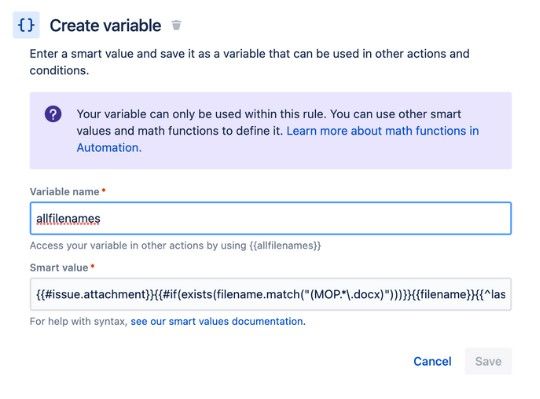Click the purple question mark info icon
The width and height of the screenshot is (540, 399).
click(53, 114)
